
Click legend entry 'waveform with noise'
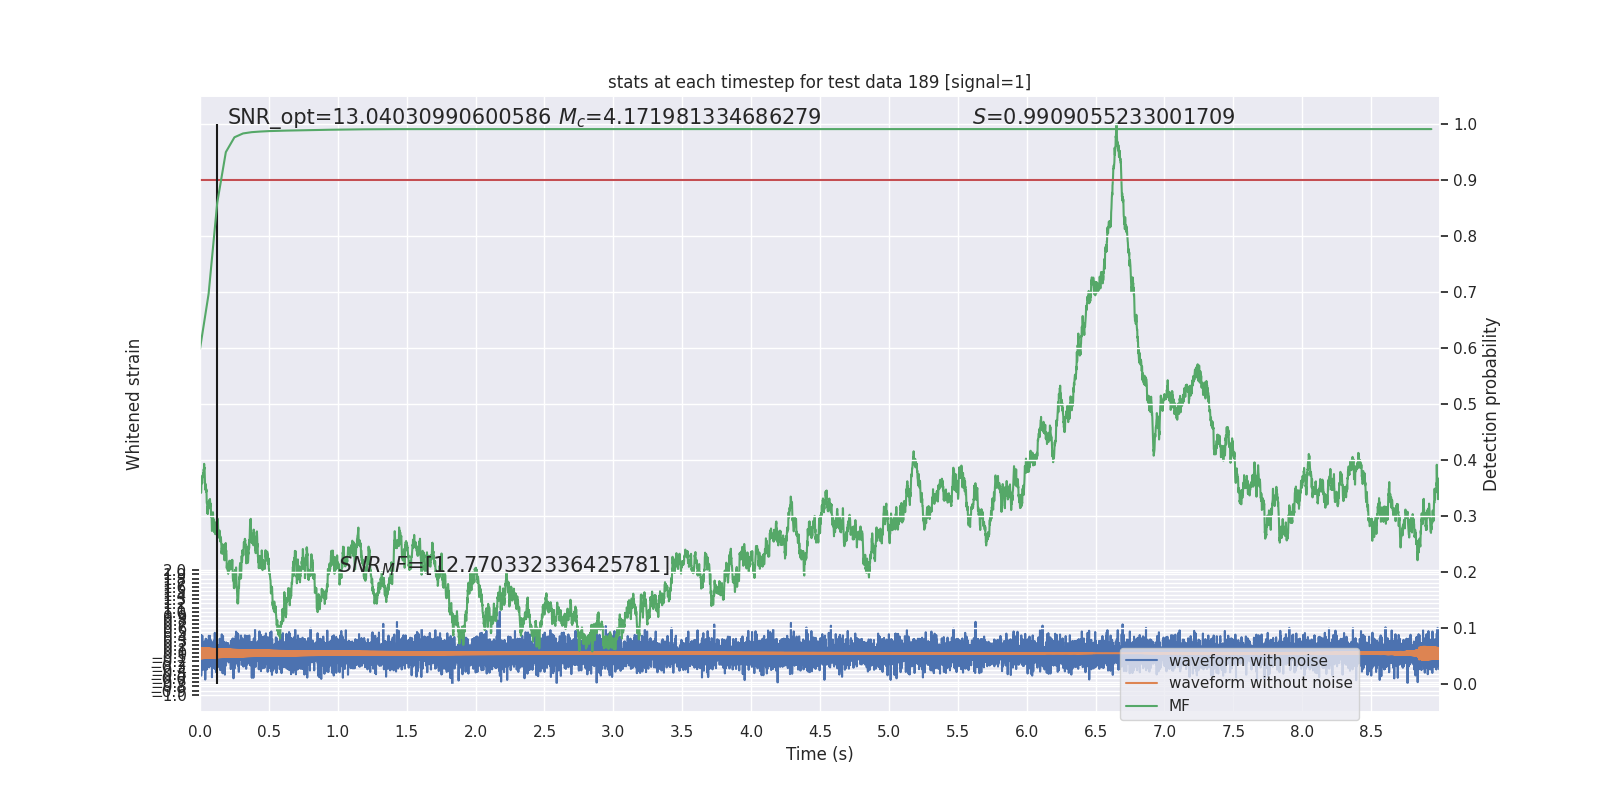coord(1248,661)
